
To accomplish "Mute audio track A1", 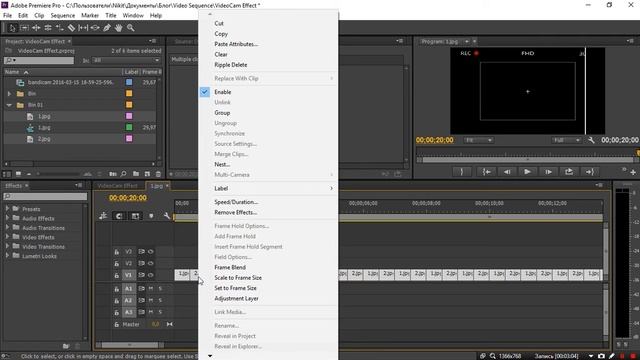I will coord(151,289).
